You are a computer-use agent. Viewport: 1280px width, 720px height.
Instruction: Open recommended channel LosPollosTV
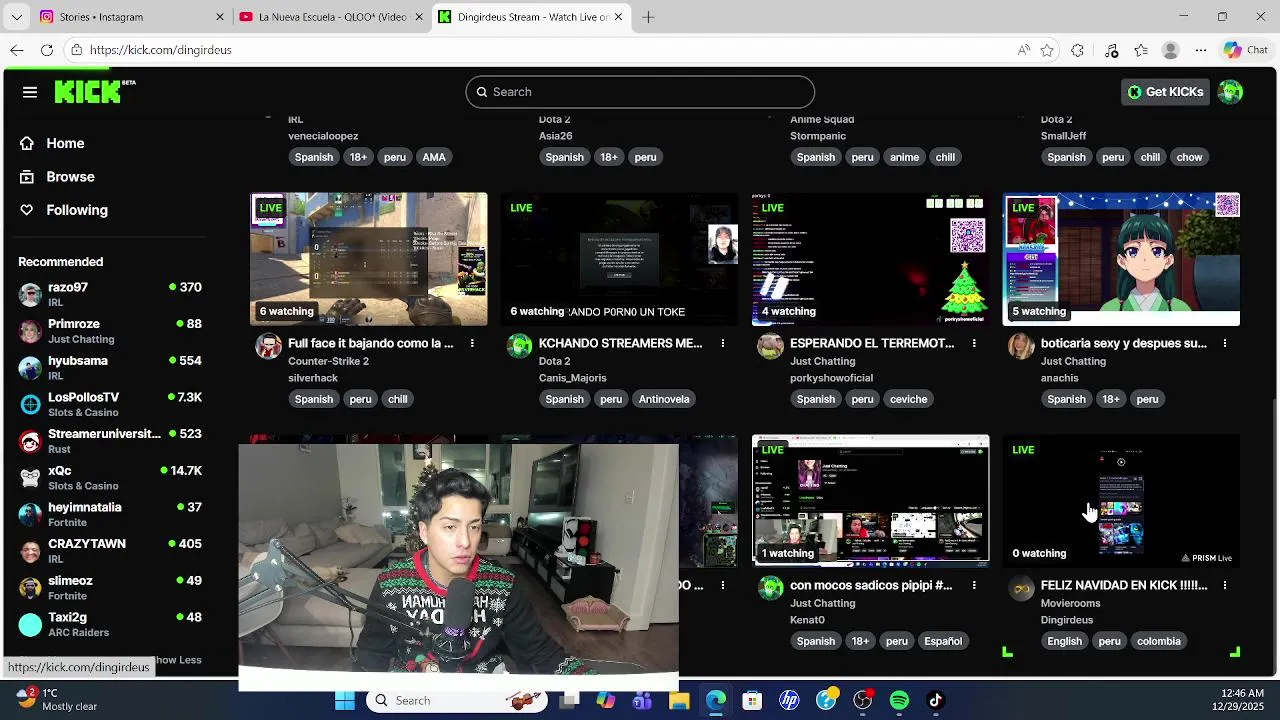(x=110, y=404)
